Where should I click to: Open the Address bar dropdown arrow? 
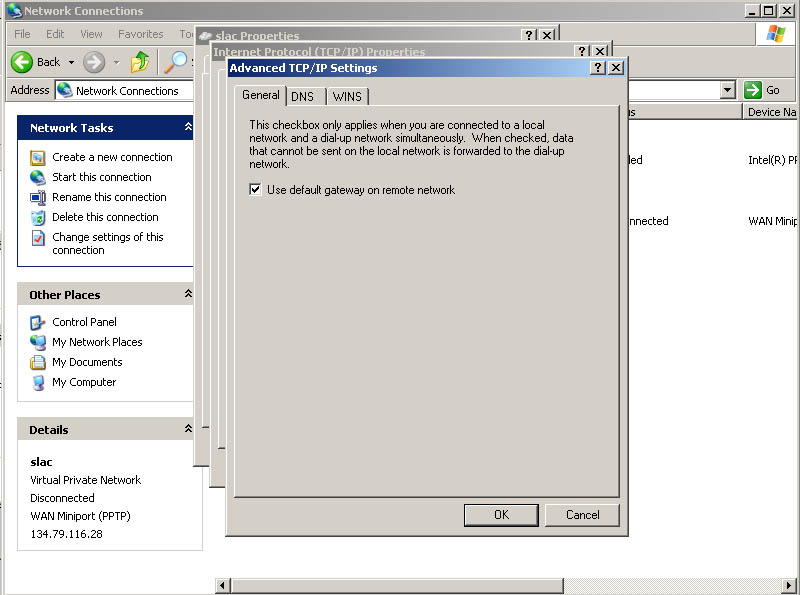728,90
